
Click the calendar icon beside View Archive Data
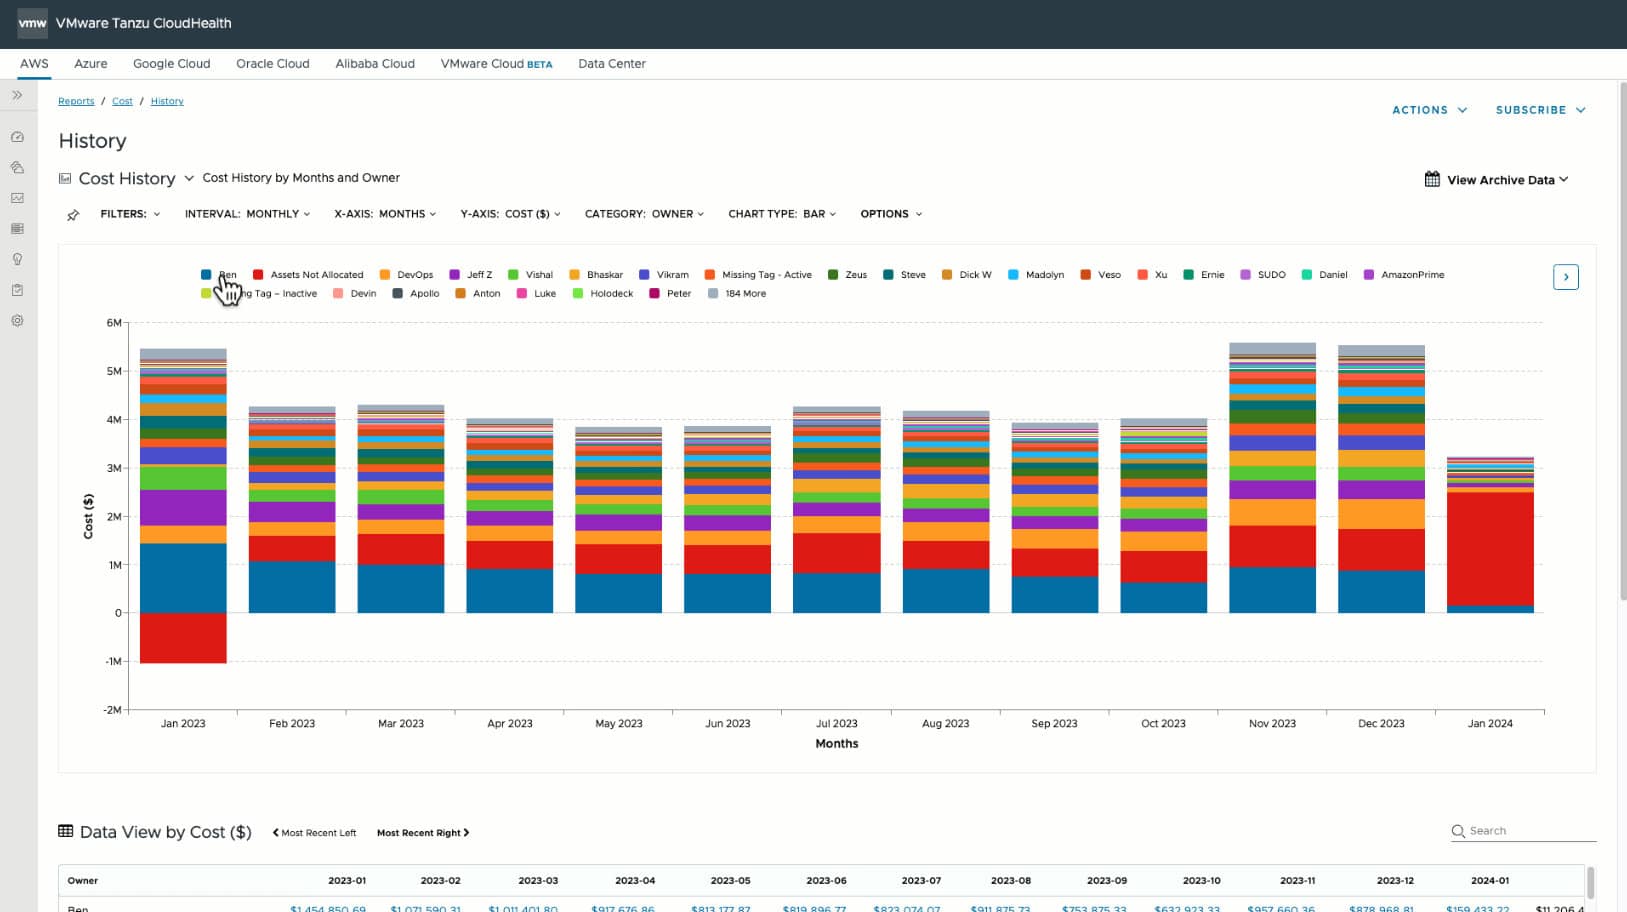(1432, 179)
